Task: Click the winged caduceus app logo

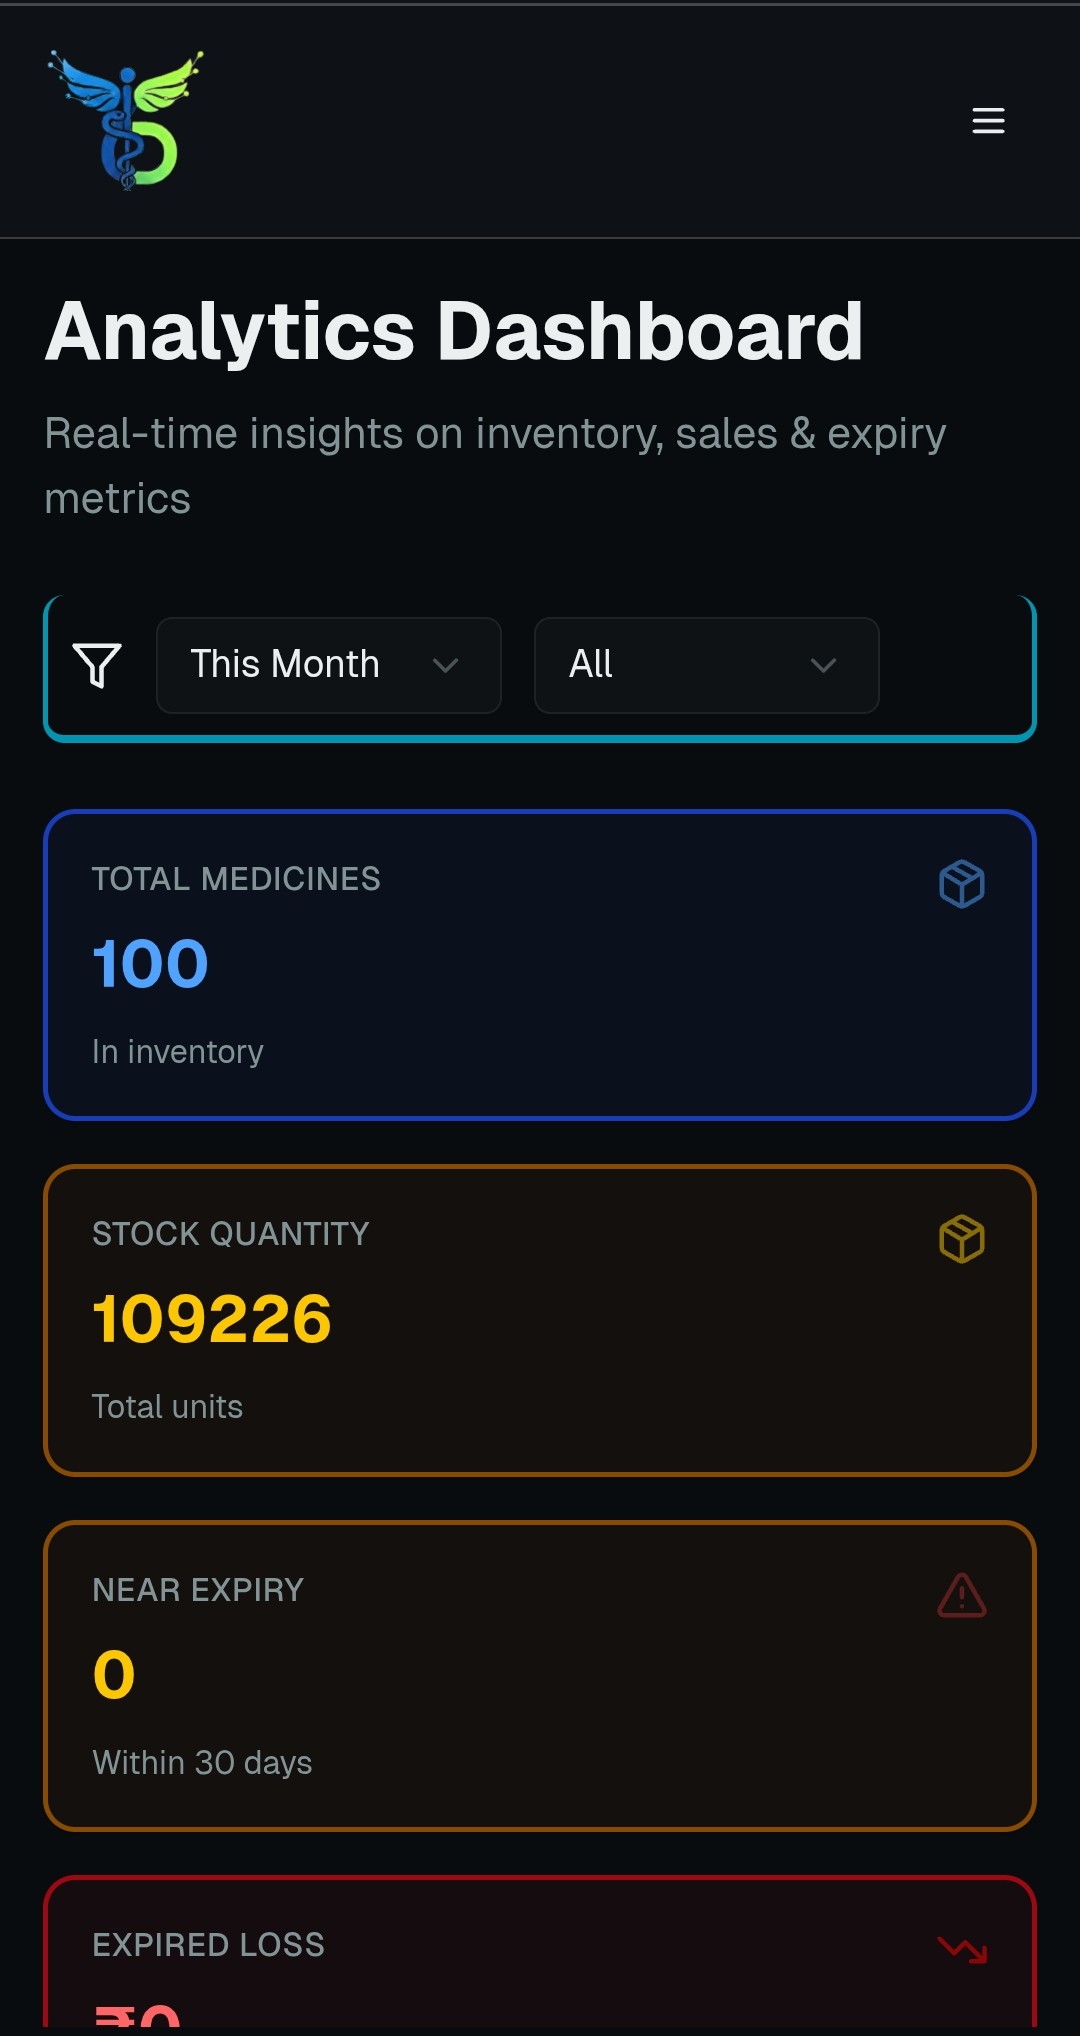Action: point(126,120)
